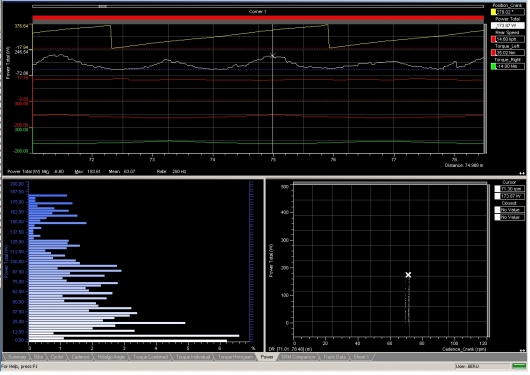The width and height of the screenshot is (530, 375).
Task: Click the User: BERU status field
Action: 482,366
